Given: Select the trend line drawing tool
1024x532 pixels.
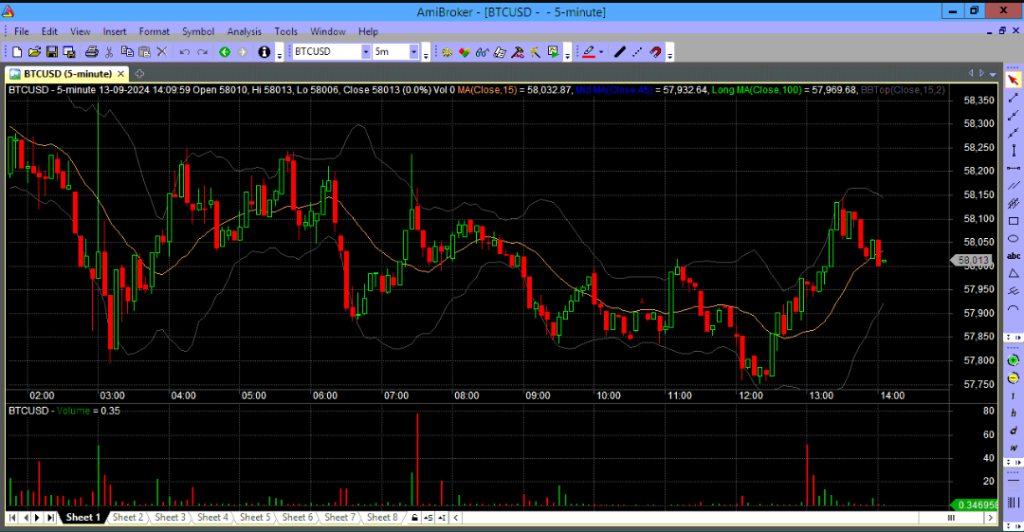Looking at the screenshot, I should 1013,98.
